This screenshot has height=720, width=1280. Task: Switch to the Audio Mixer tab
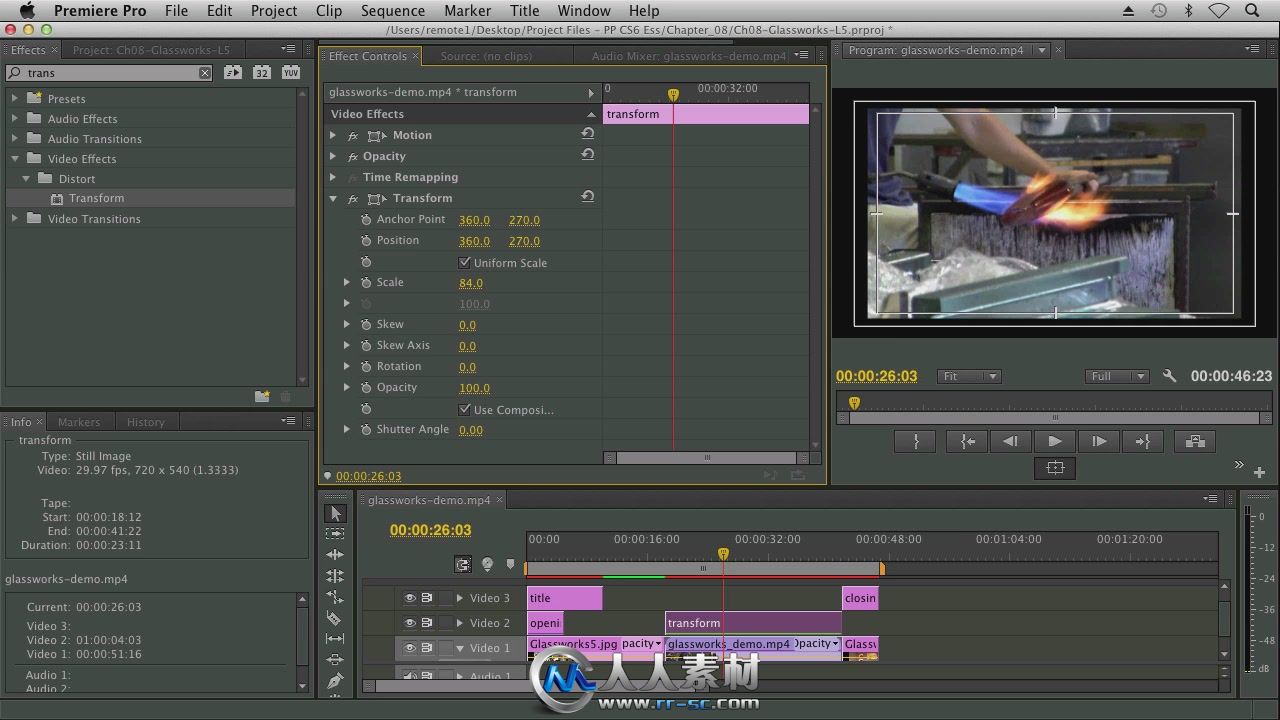[x=689, y=56]
